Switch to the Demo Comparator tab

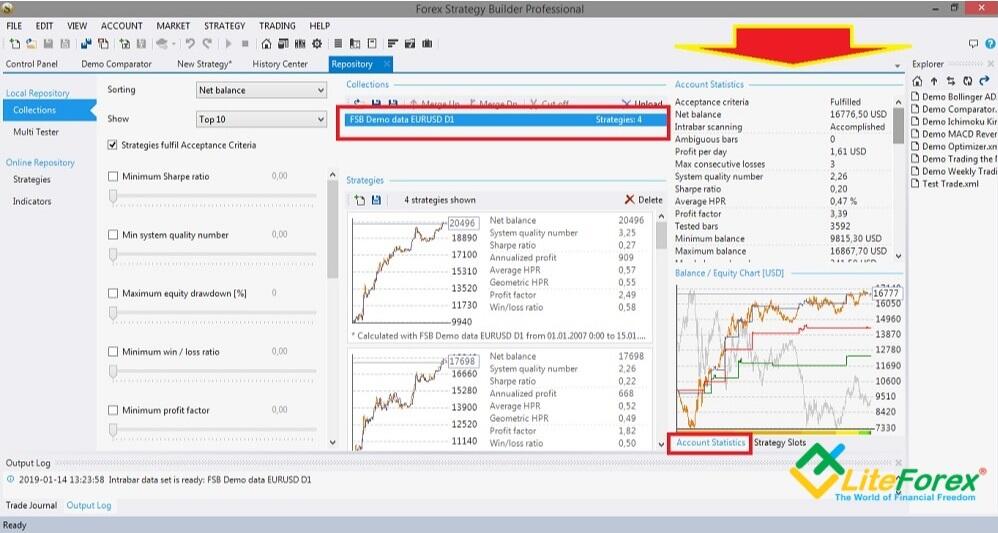coord(116,64)
